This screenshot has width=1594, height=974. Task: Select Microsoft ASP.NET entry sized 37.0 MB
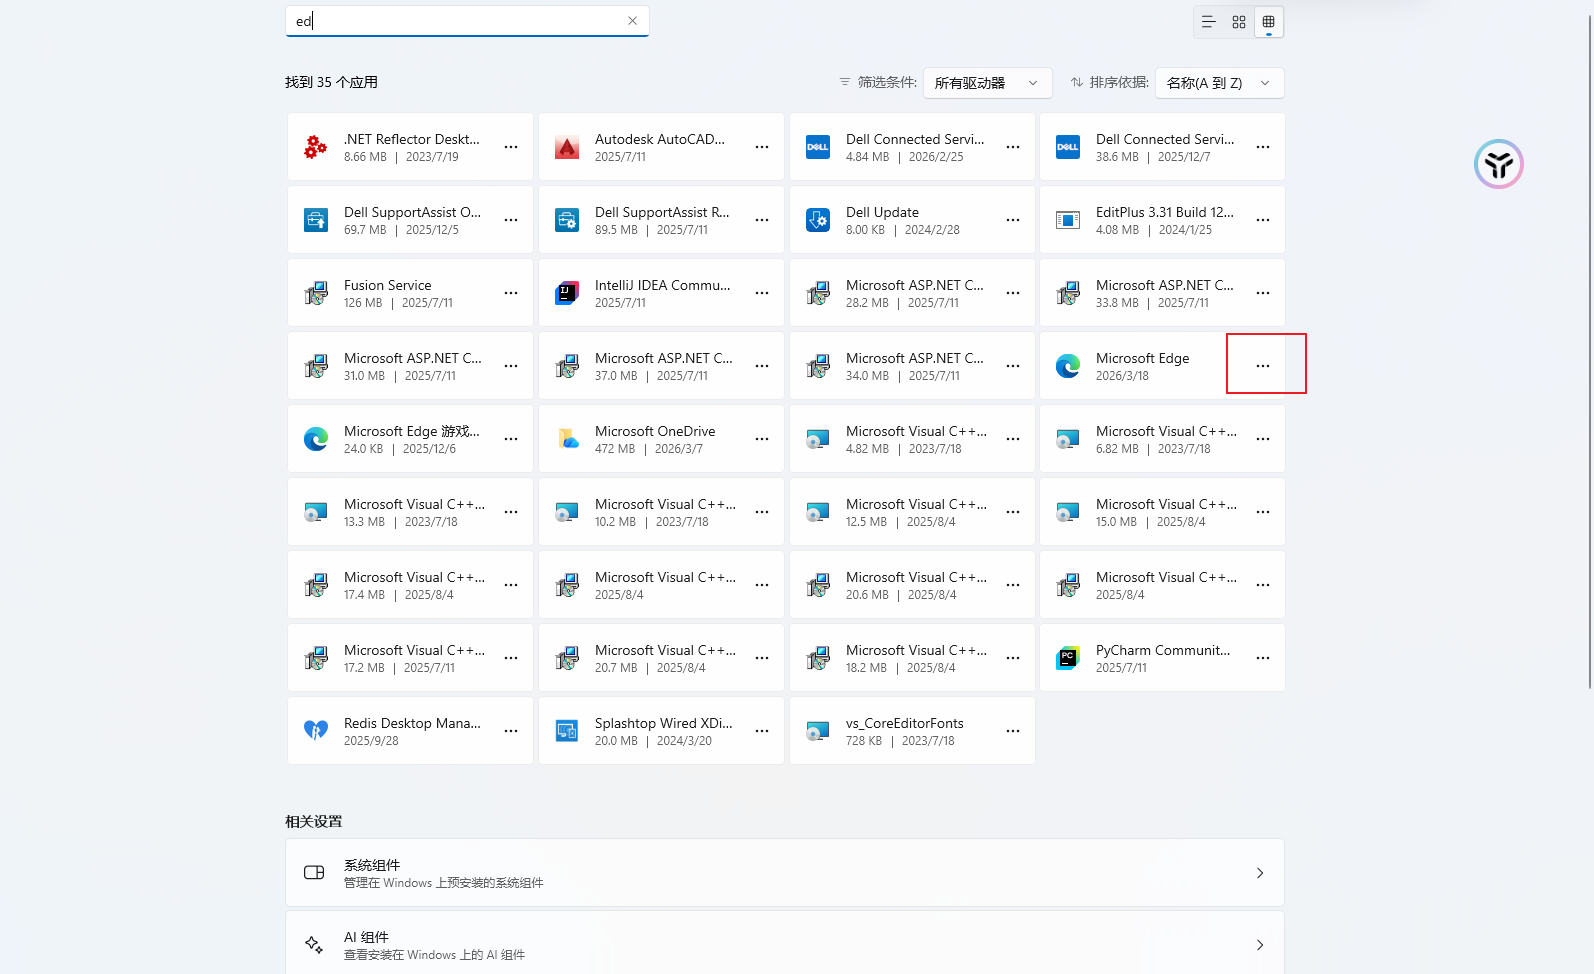[x=661, y=366]
